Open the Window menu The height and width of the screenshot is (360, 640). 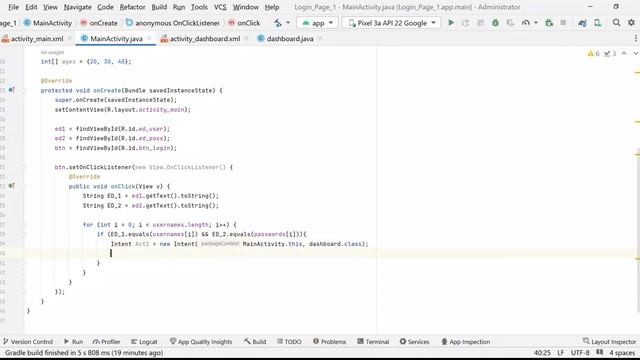click(246, 7)
